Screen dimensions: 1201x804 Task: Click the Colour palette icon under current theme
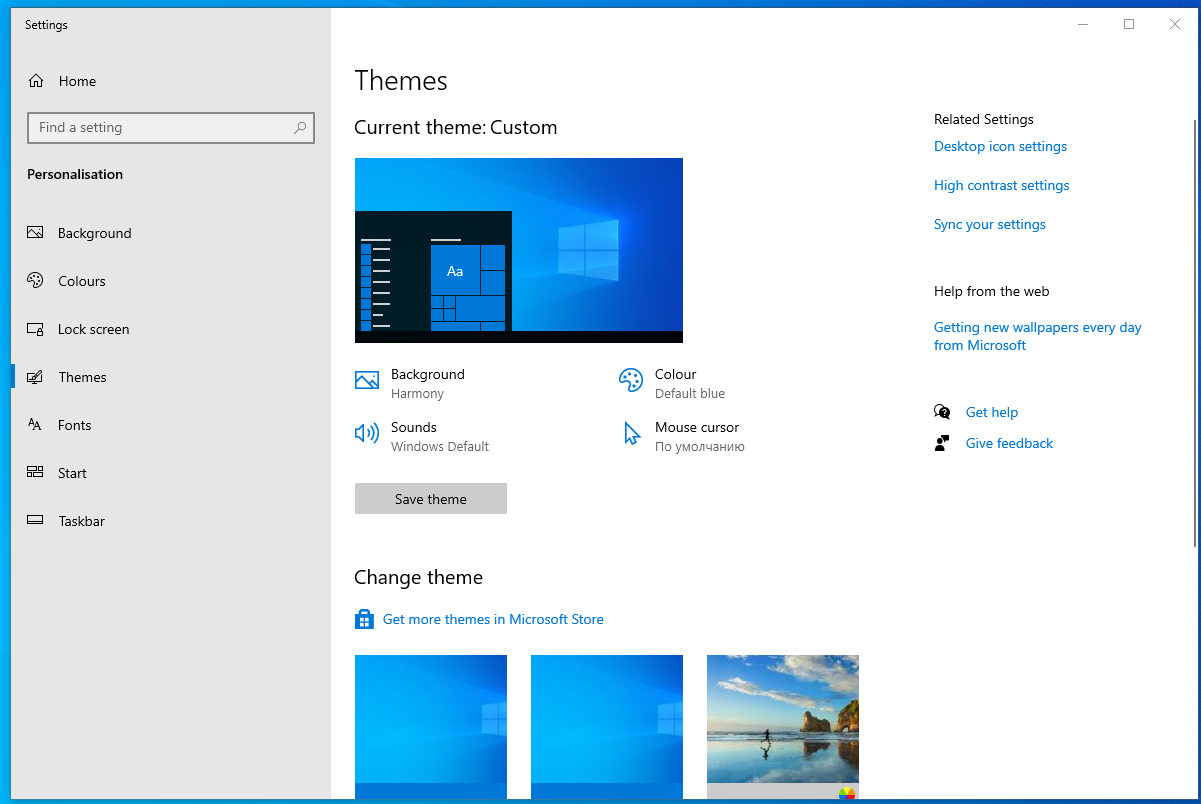[x=631, y=381]
